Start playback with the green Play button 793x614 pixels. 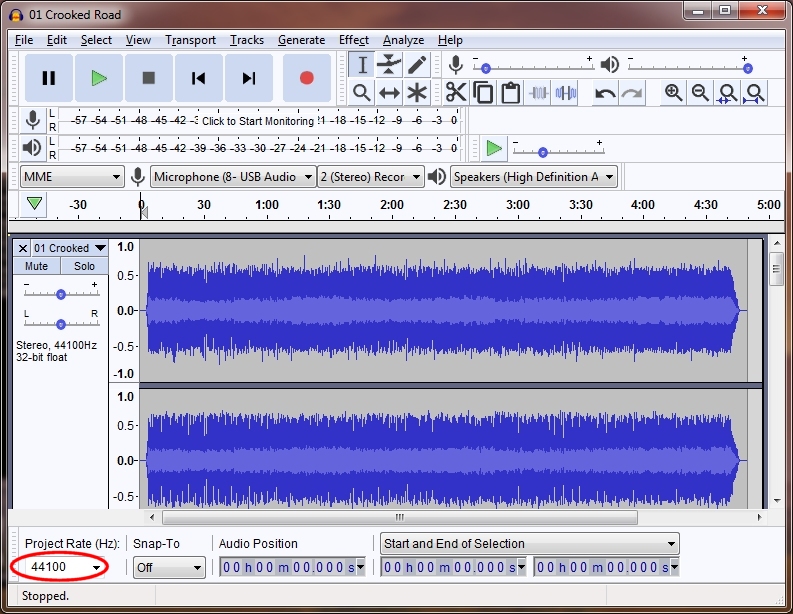point(99,78)
